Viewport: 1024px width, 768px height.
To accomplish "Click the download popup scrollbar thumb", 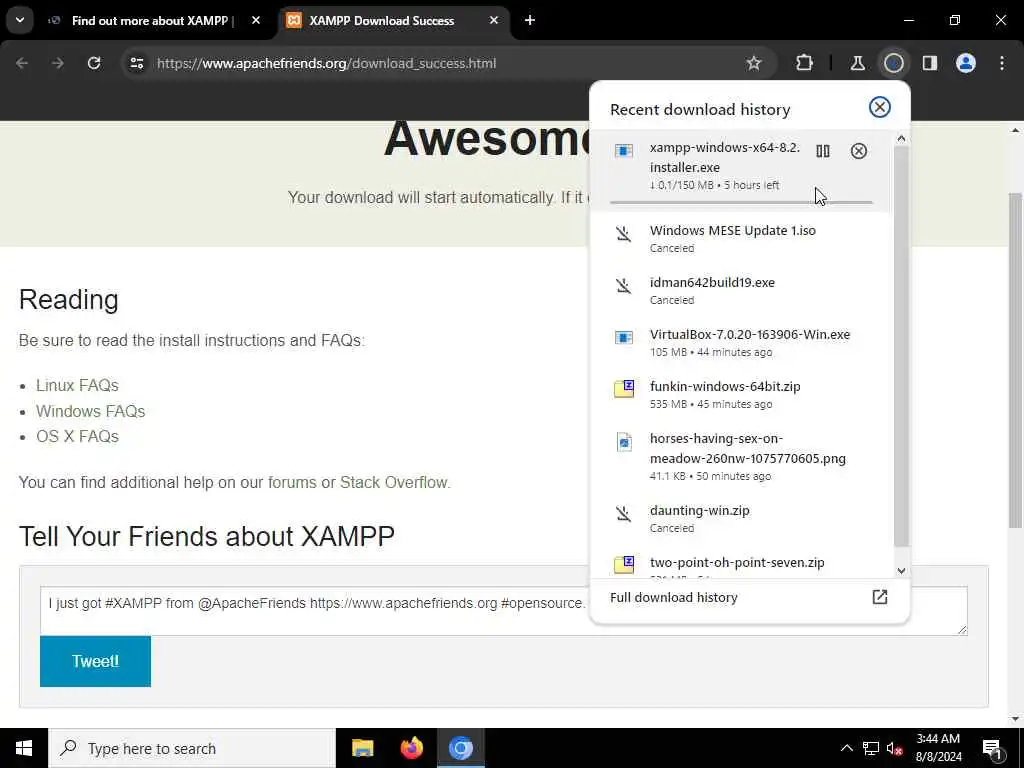I will click(901, 346).
